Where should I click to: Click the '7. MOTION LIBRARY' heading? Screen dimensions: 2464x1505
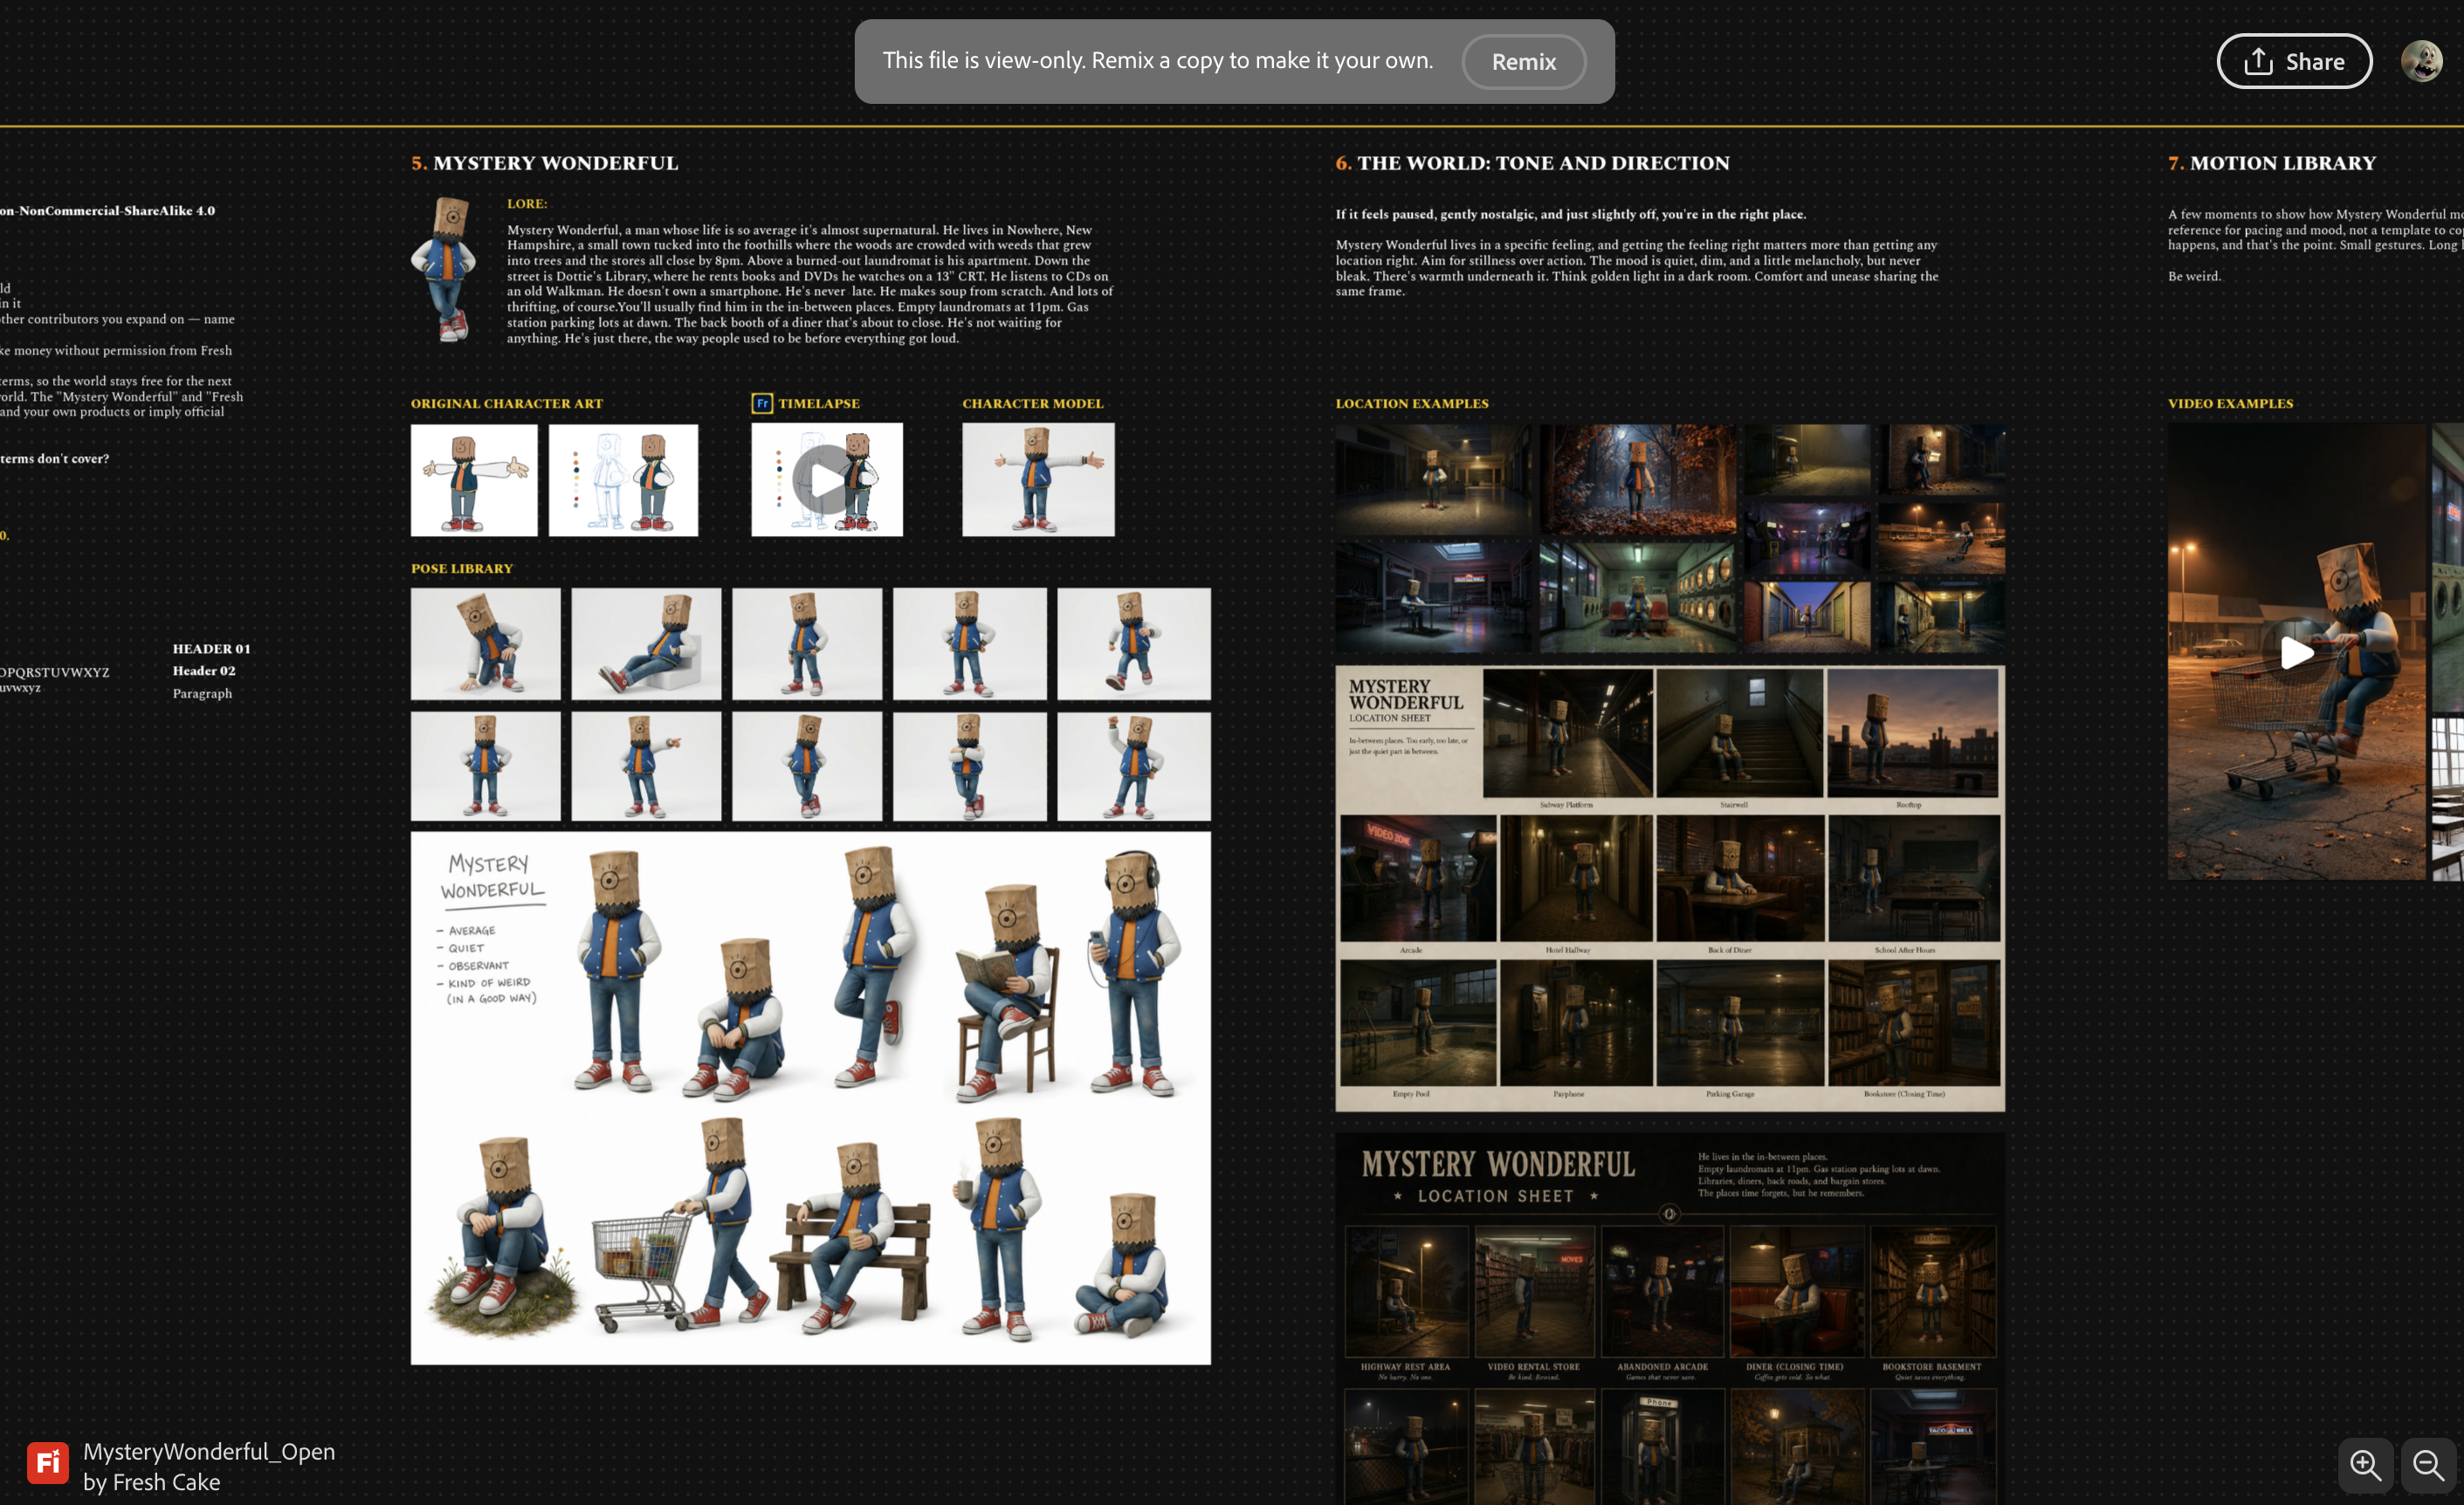click(x=2272, y=163)
